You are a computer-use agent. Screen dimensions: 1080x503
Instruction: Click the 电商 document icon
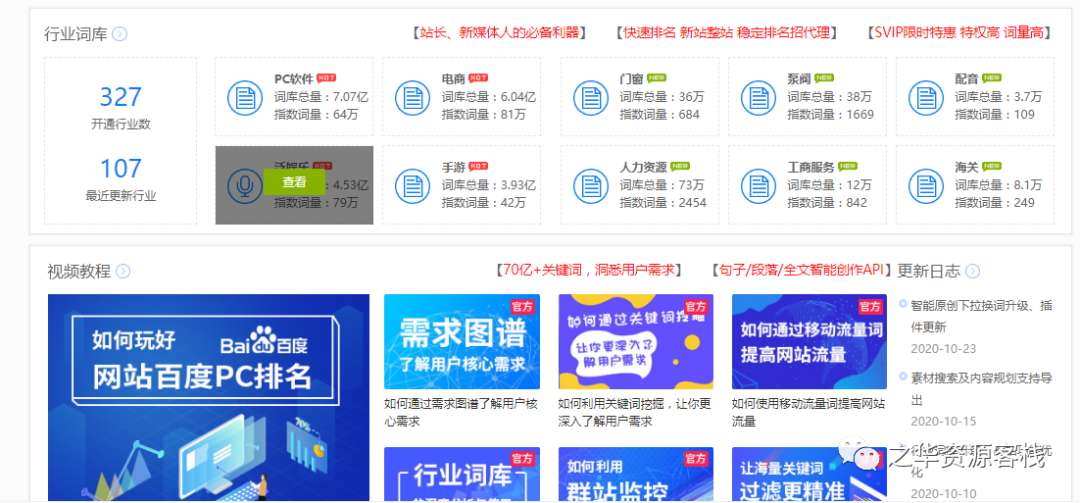click(x=413, y=98)
